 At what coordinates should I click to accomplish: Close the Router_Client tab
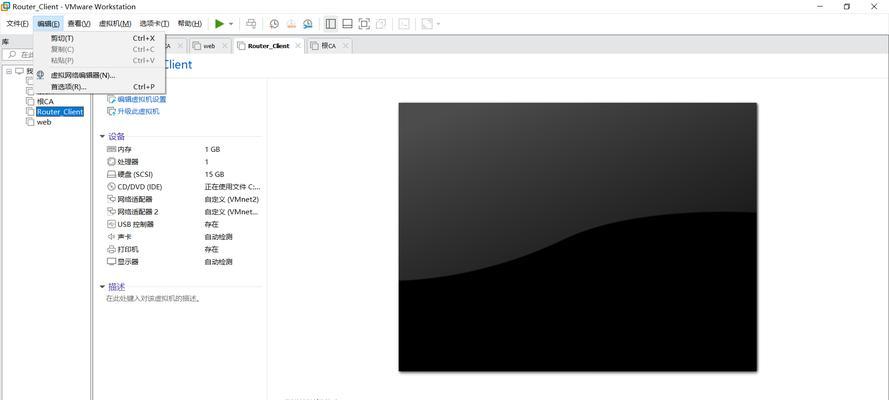click(x=298, y=46)
